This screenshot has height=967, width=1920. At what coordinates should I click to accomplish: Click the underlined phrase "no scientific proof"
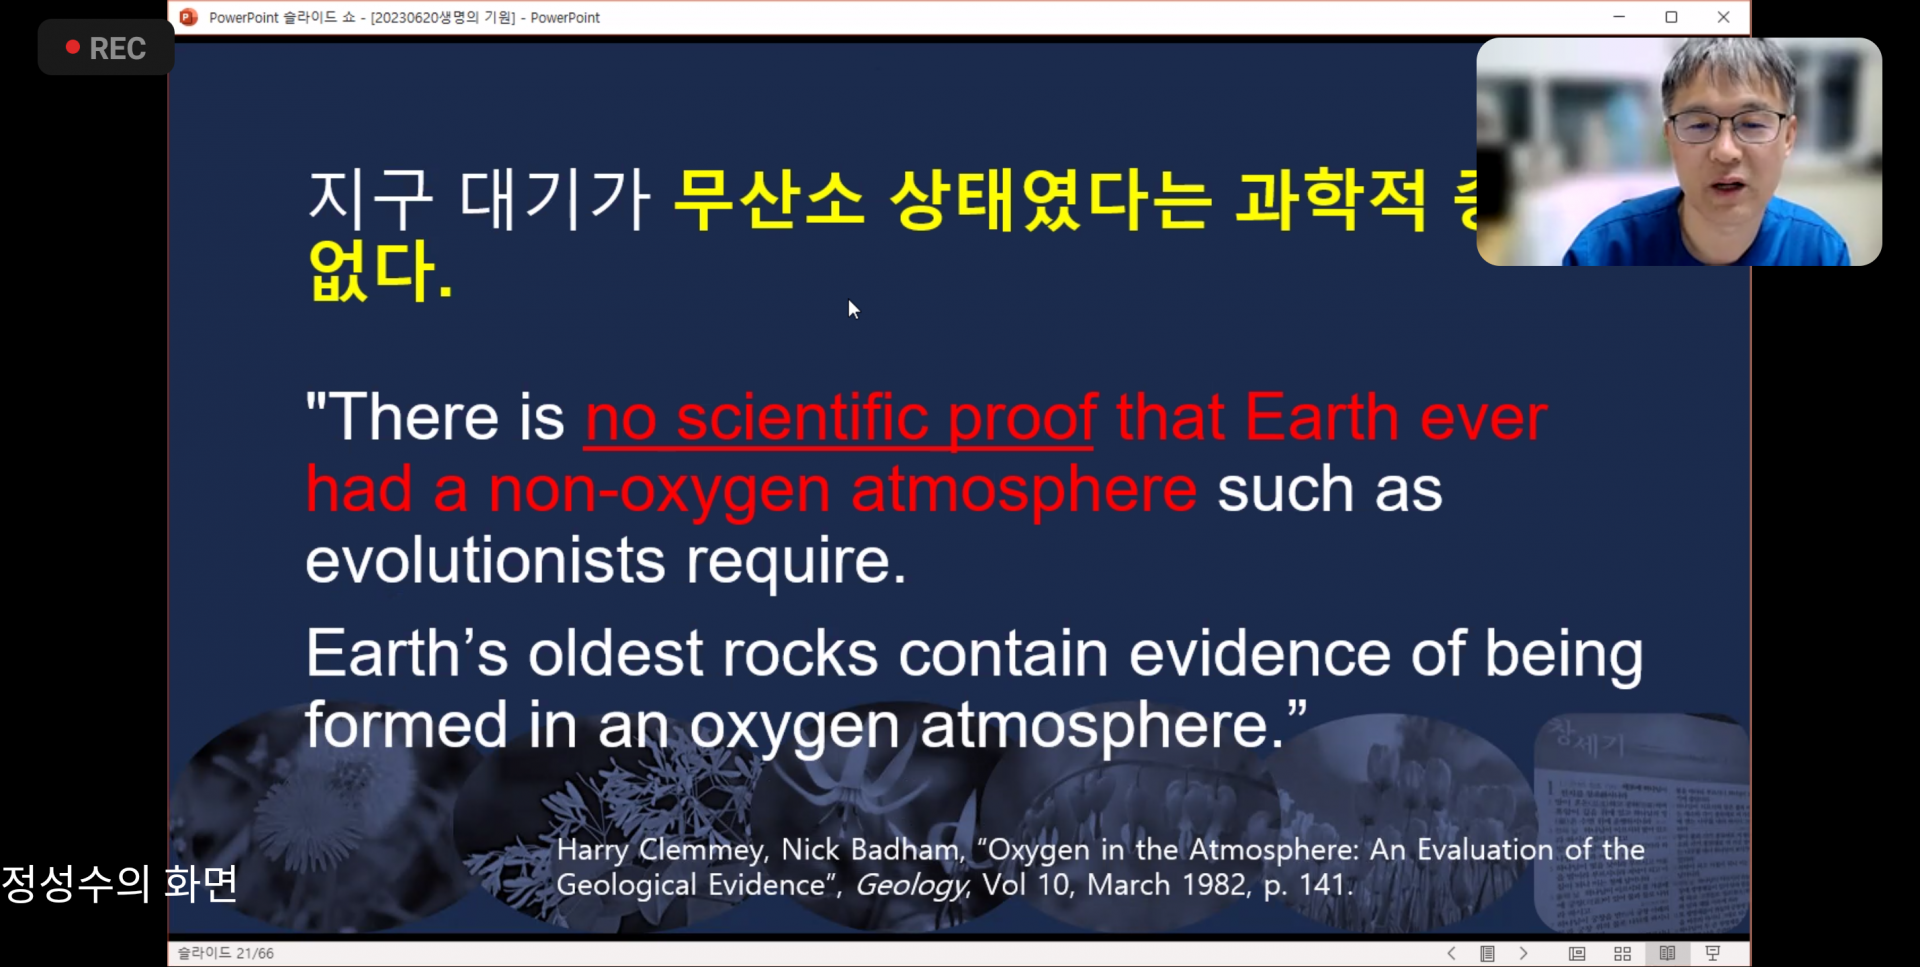click(841, 418)
